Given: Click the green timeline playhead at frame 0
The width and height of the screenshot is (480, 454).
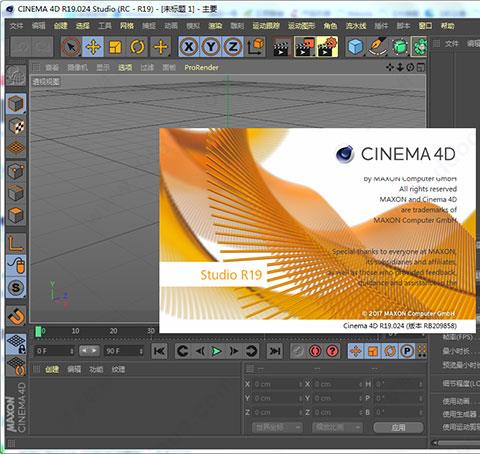Looking at the screenshot, I should 38,331.
